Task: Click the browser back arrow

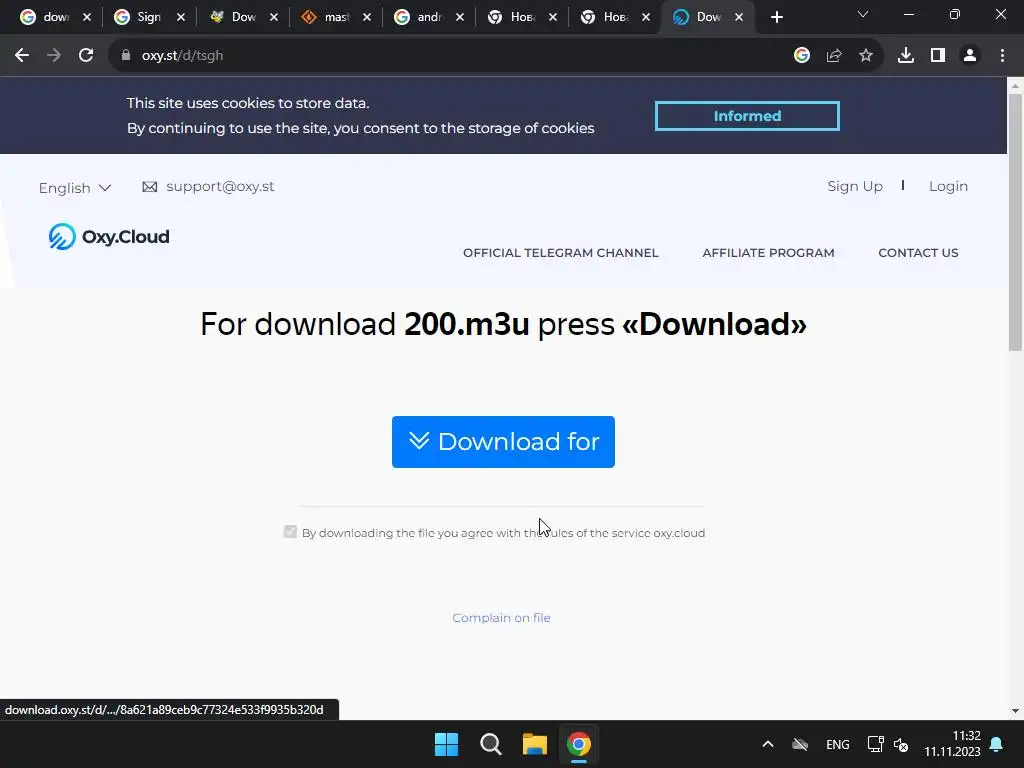Action: [x=22, y=56]
